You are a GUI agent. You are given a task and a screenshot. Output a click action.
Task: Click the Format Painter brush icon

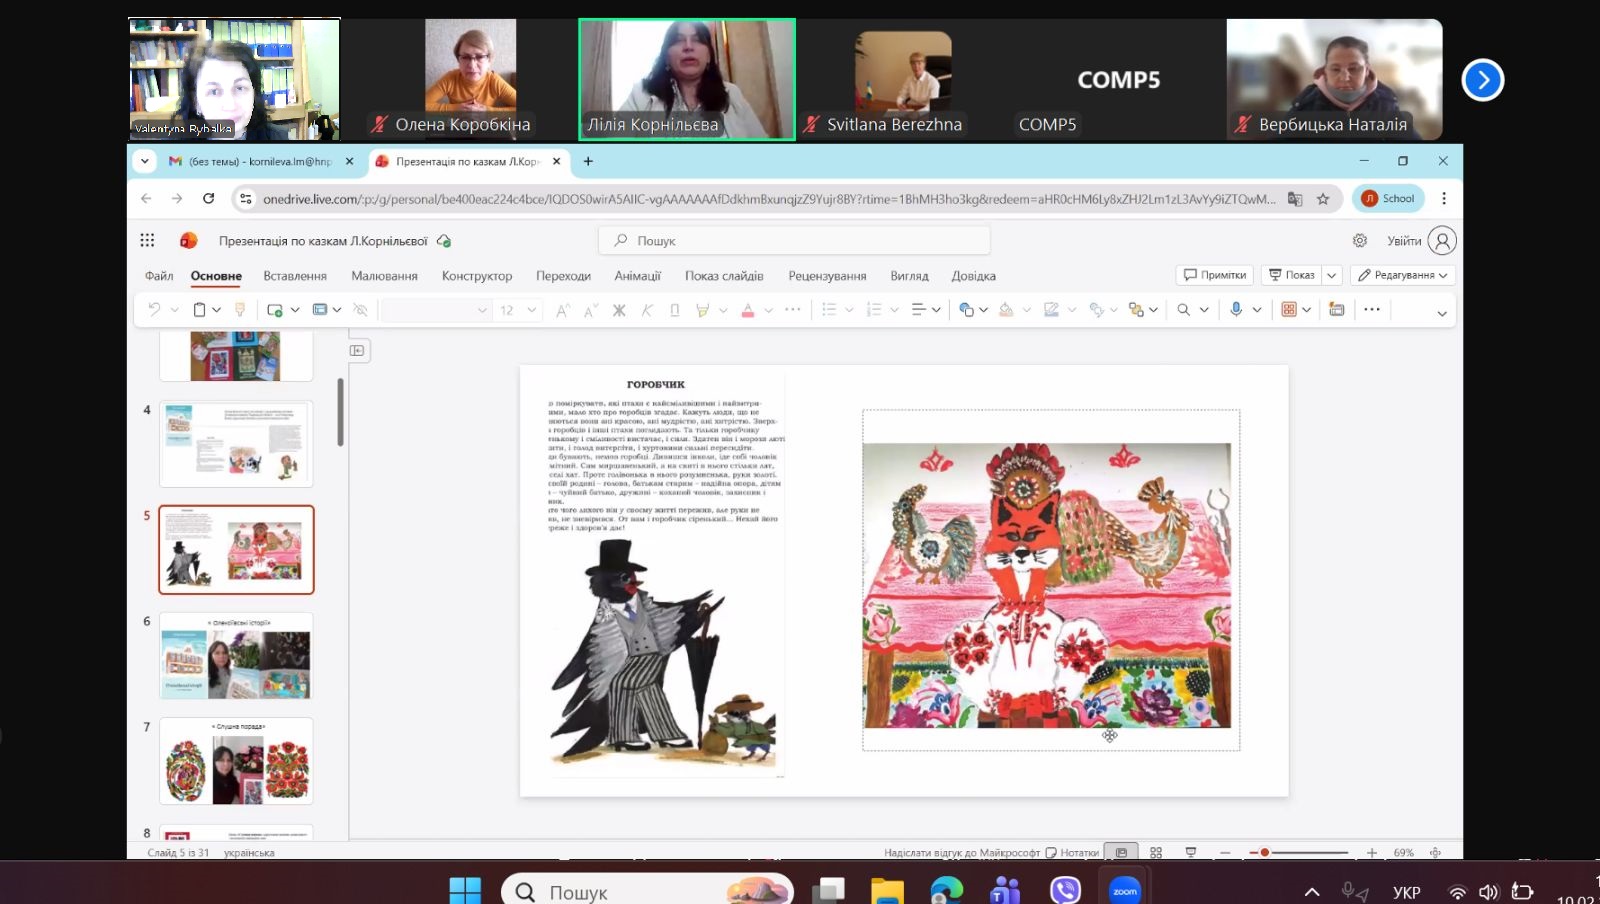240,310
